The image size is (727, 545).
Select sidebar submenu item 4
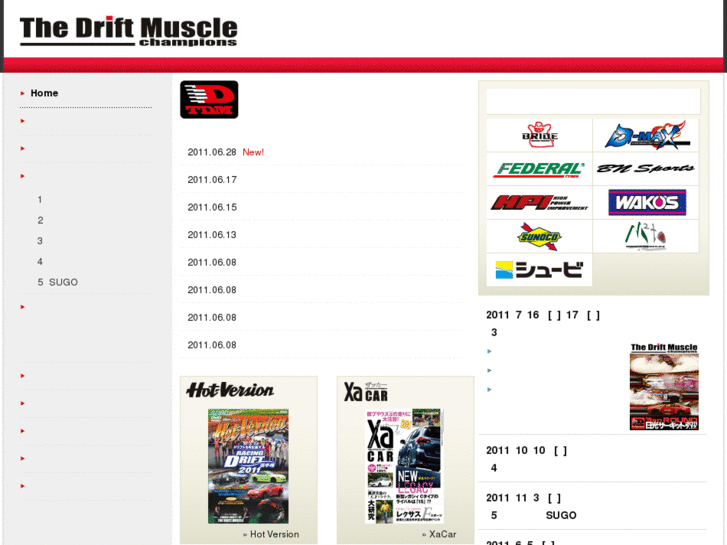[x=40, y=262]
